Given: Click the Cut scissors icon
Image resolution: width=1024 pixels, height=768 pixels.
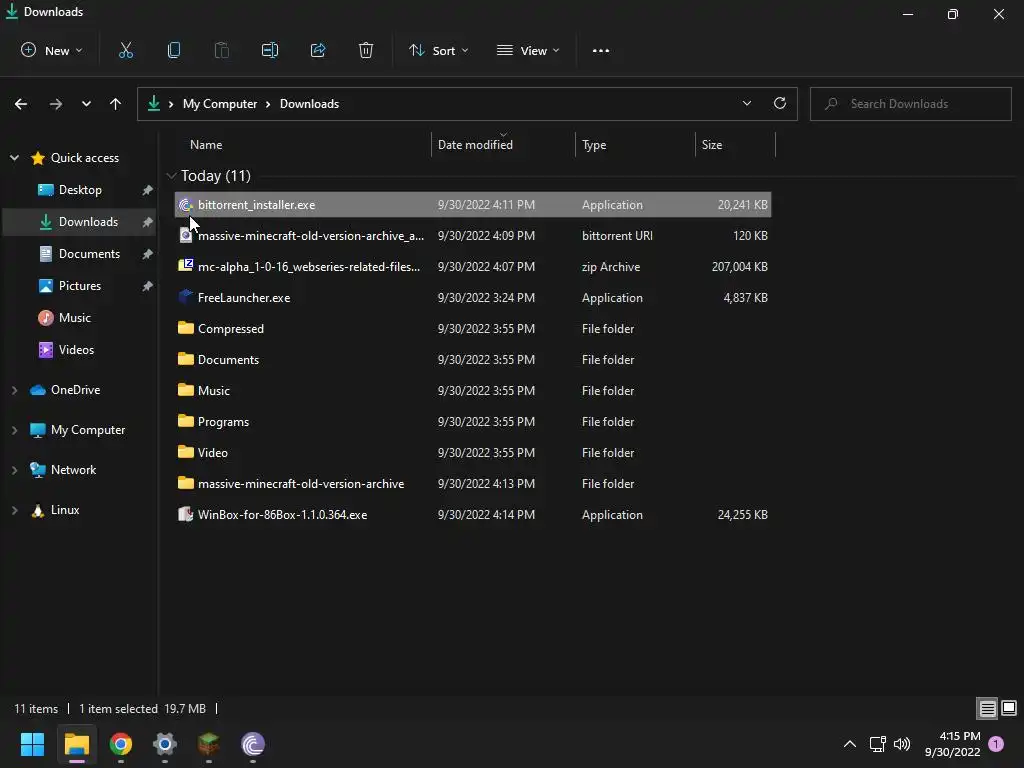Looking at the screenshot, I should 126,50.
